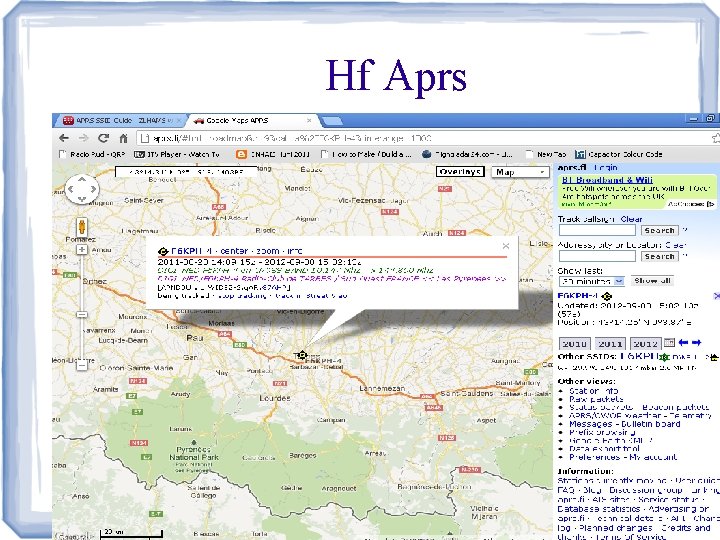The width and height of the screenshot is (720, 540).
Task: Open a new tab with the new-tab button
Action: [x=332, y=121]
